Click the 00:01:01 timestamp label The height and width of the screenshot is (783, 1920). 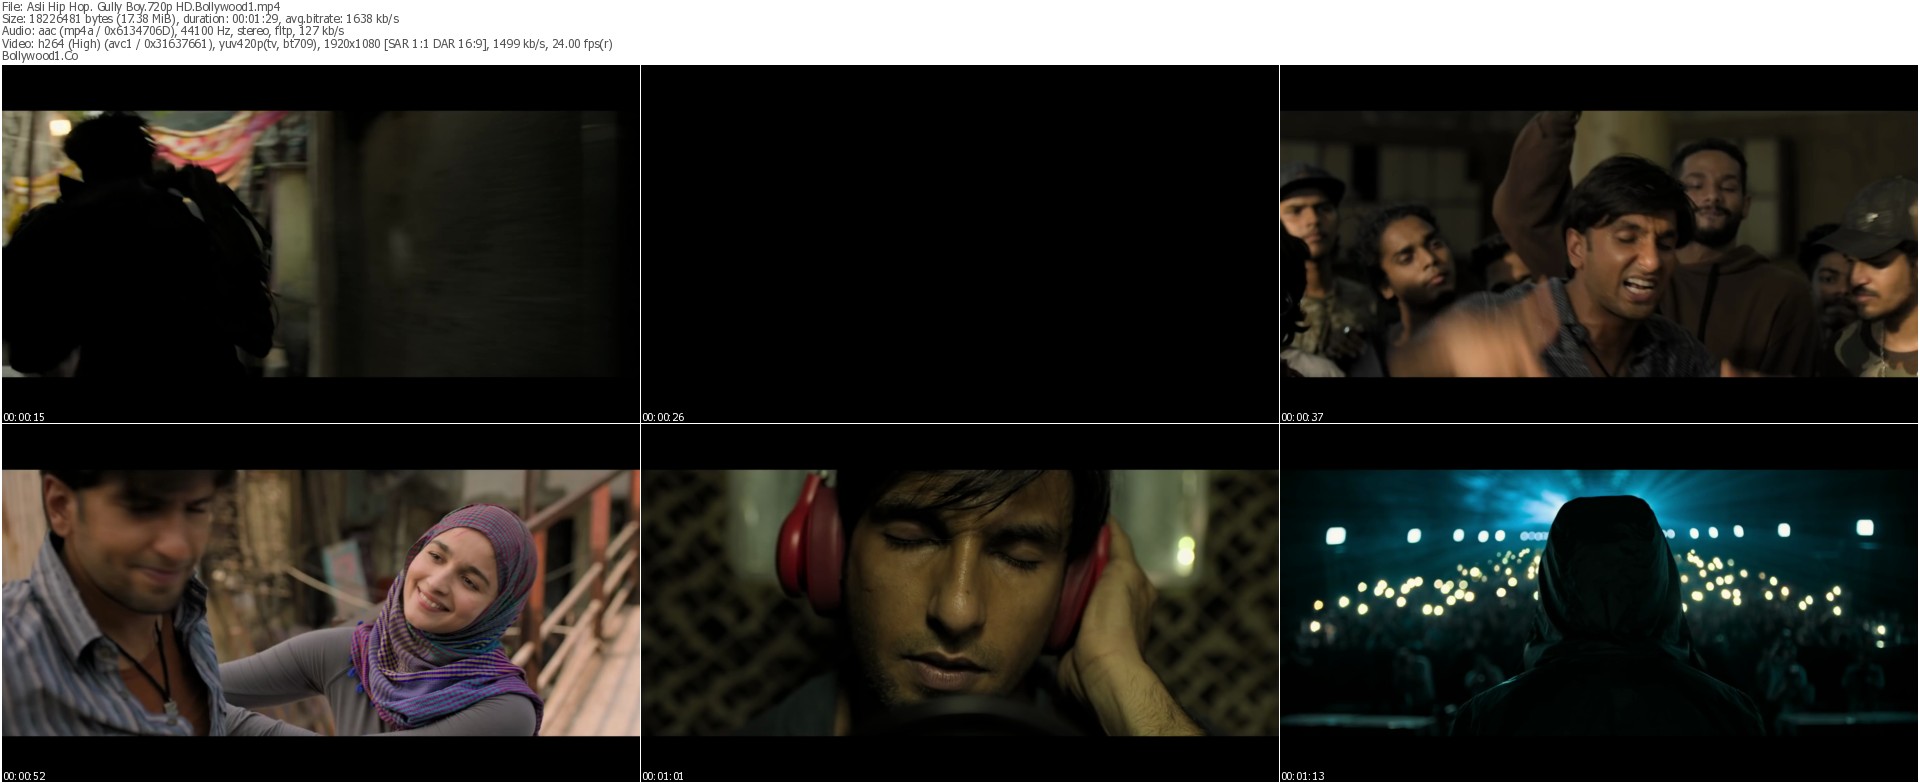click(x=663, y=776)
